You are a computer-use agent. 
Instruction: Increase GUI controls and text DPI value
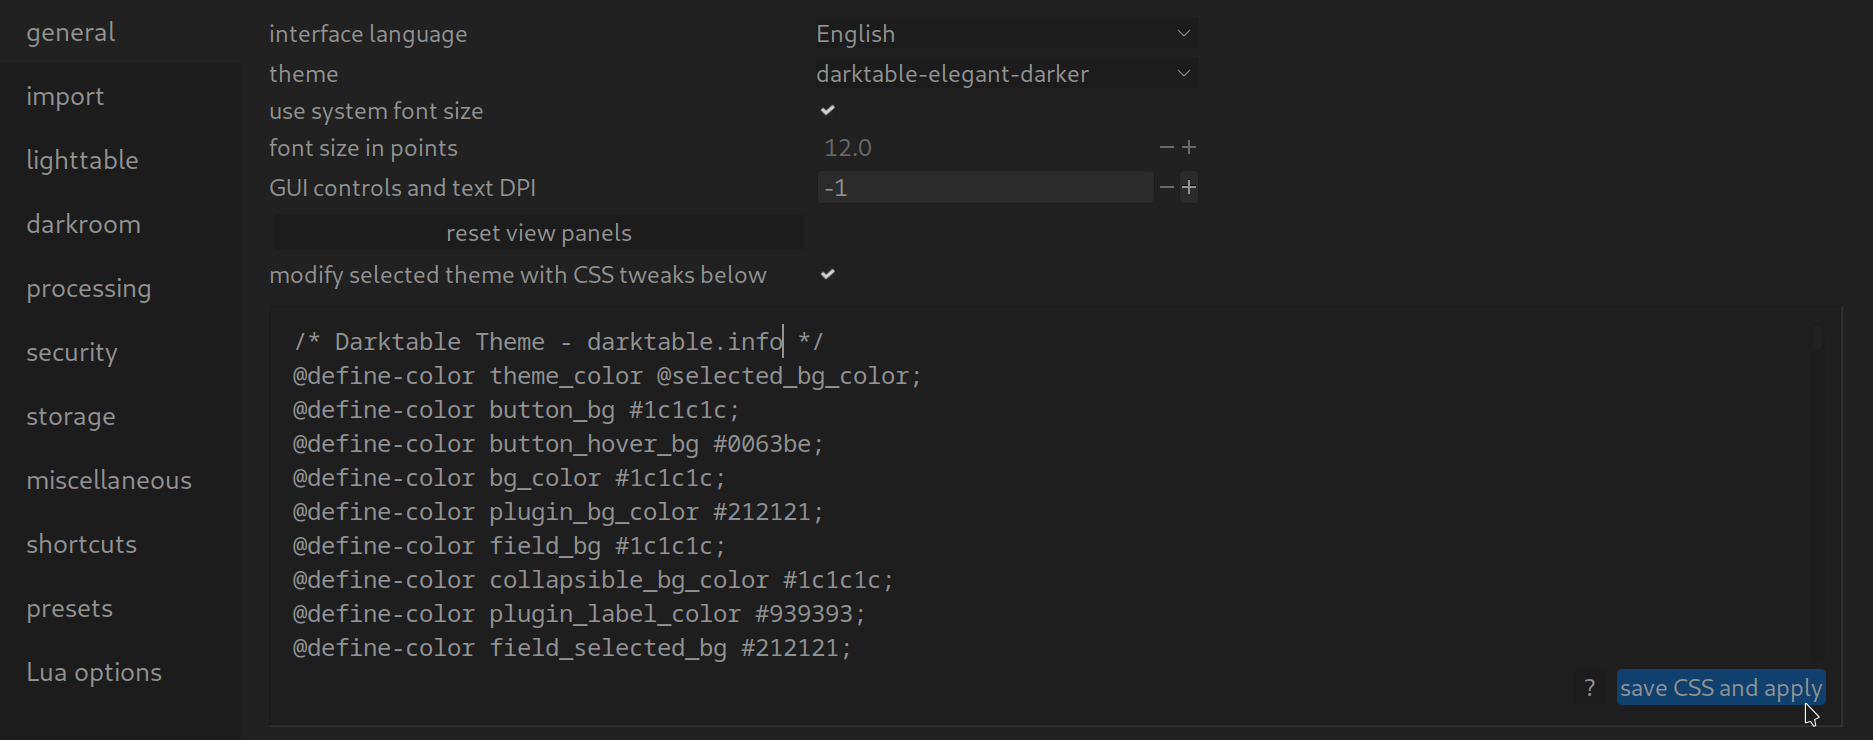point(1189,187)
